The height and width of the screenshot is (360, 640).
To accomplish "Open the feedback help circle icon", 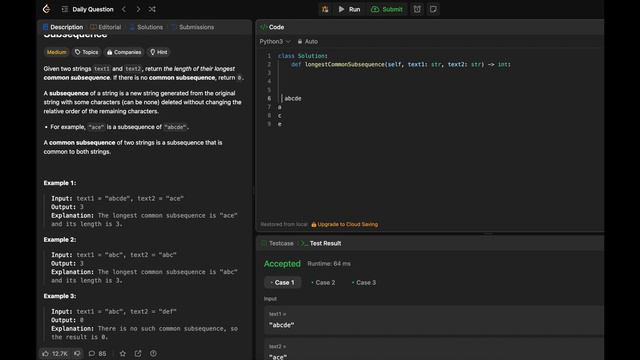I will click(x=153, y=353).
